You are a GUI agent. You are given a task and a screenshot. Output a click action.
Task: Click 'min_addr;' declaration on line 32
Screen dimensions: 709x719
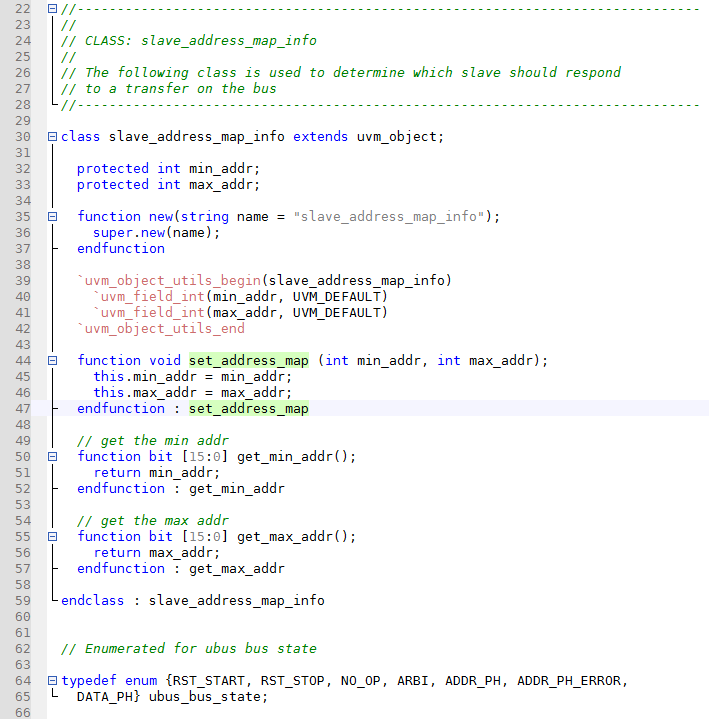[x=224, y=169]
